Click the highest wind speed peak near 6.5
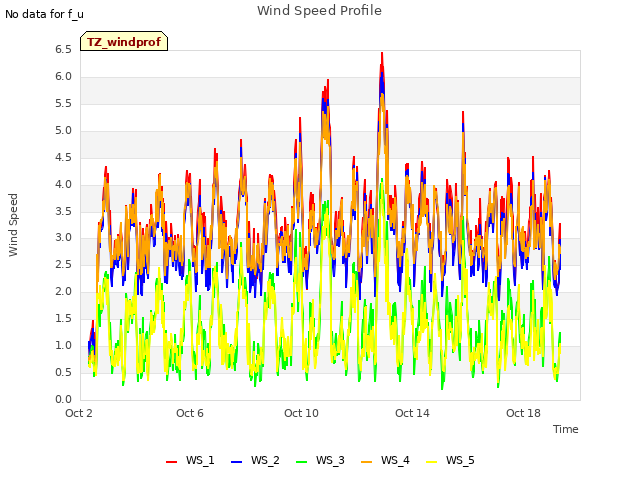The image size is (640, 480). coord(382,53)
